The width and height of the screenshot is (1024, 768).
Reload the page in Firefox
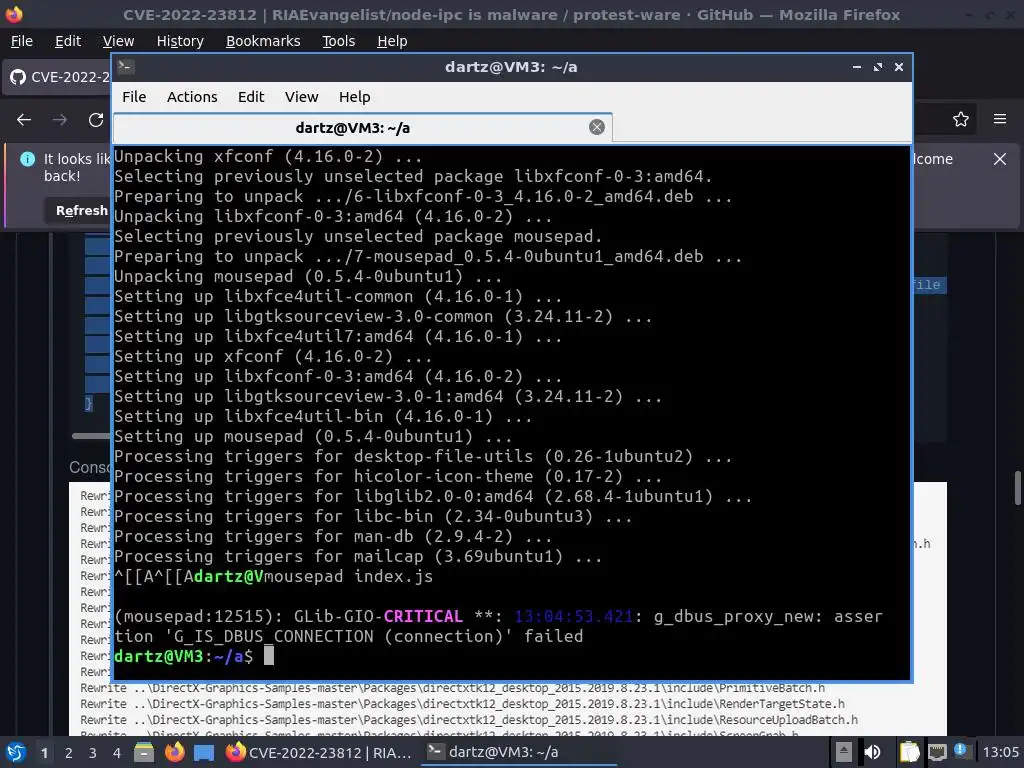coord(96,120)
